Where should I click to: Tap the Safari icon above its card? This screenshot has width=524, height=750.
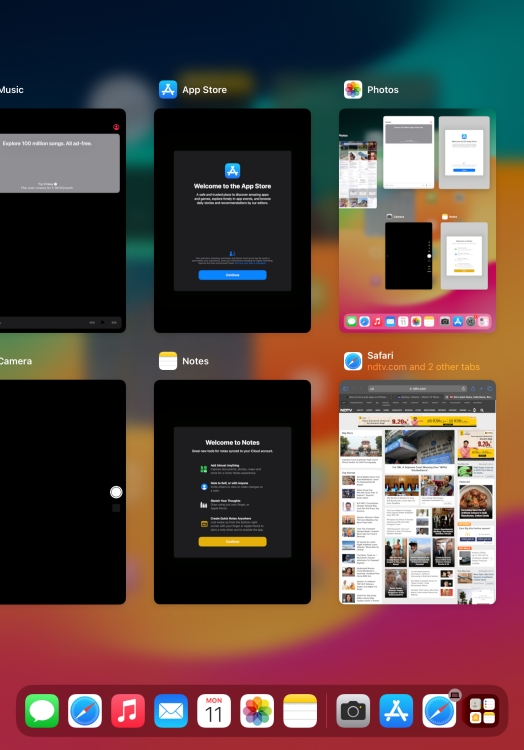[353, 361]
